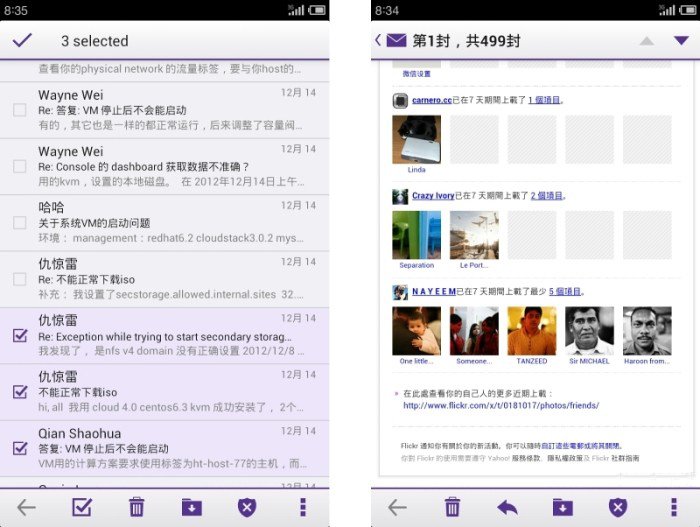Open the 2 個項目 link
This screenshot has width=700, height=527.
pos(547,196)
